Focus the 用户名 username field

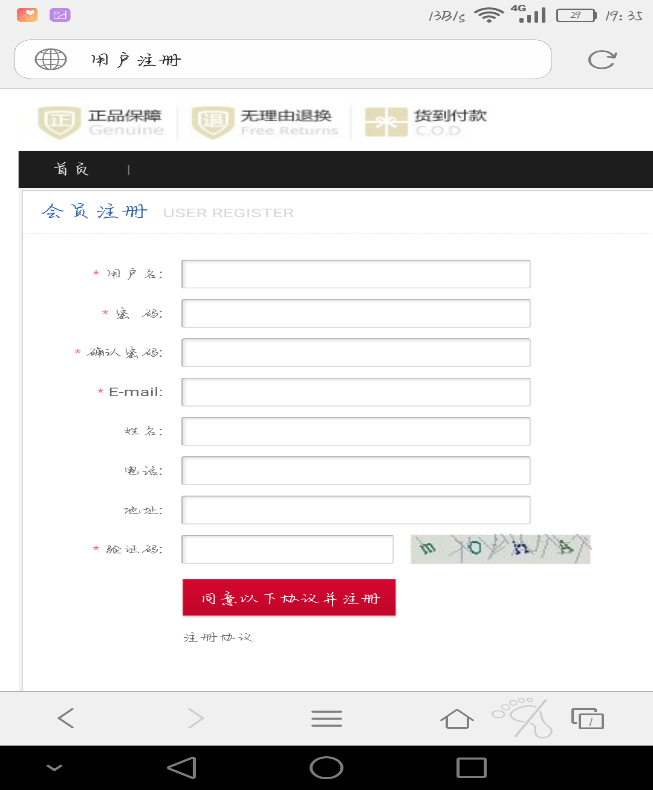(356, 274)
